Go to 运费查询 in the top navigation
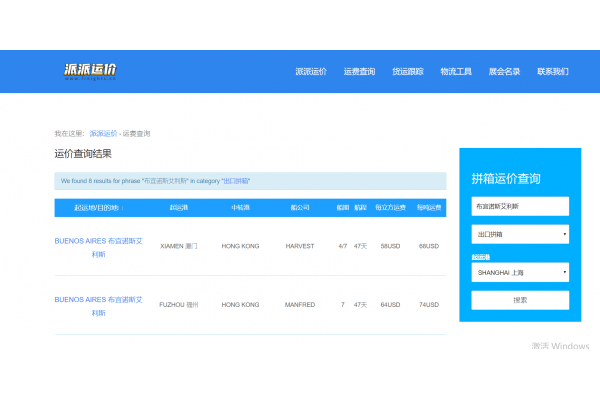 tap(359, 72)
